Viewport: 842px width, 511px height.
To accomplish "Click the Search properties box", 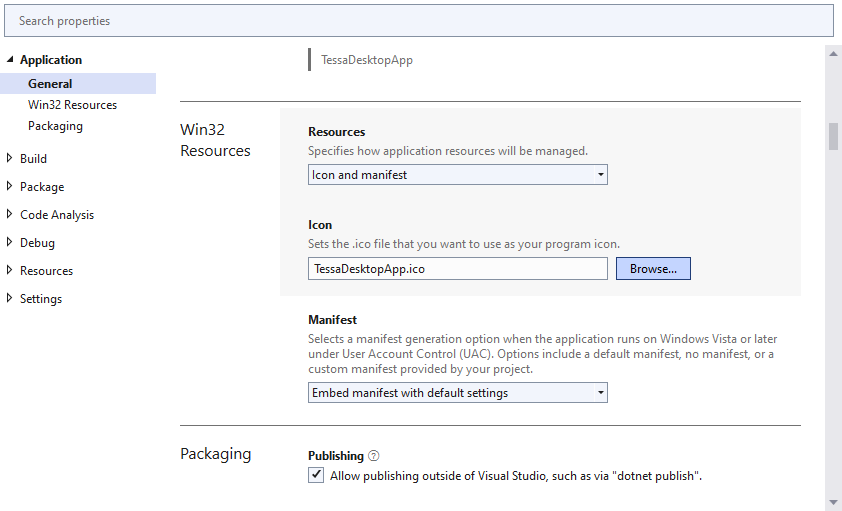I will 420,20.
